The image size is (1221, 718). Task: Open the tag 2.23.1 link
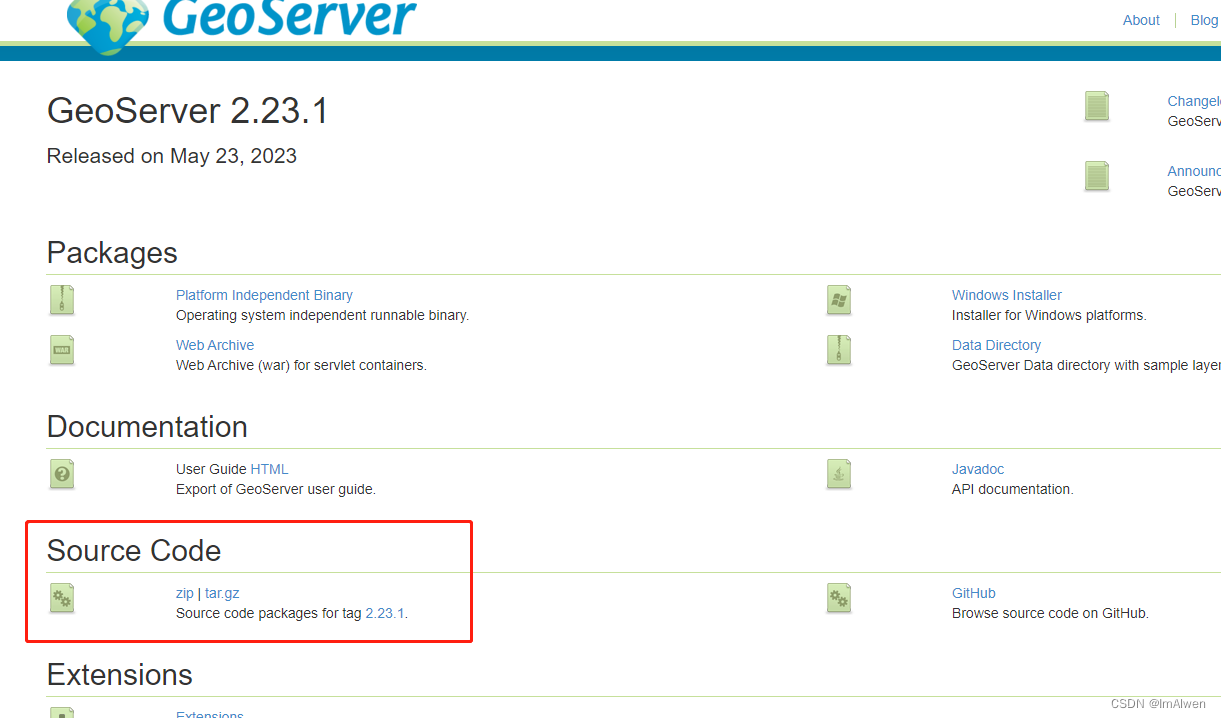385,612
